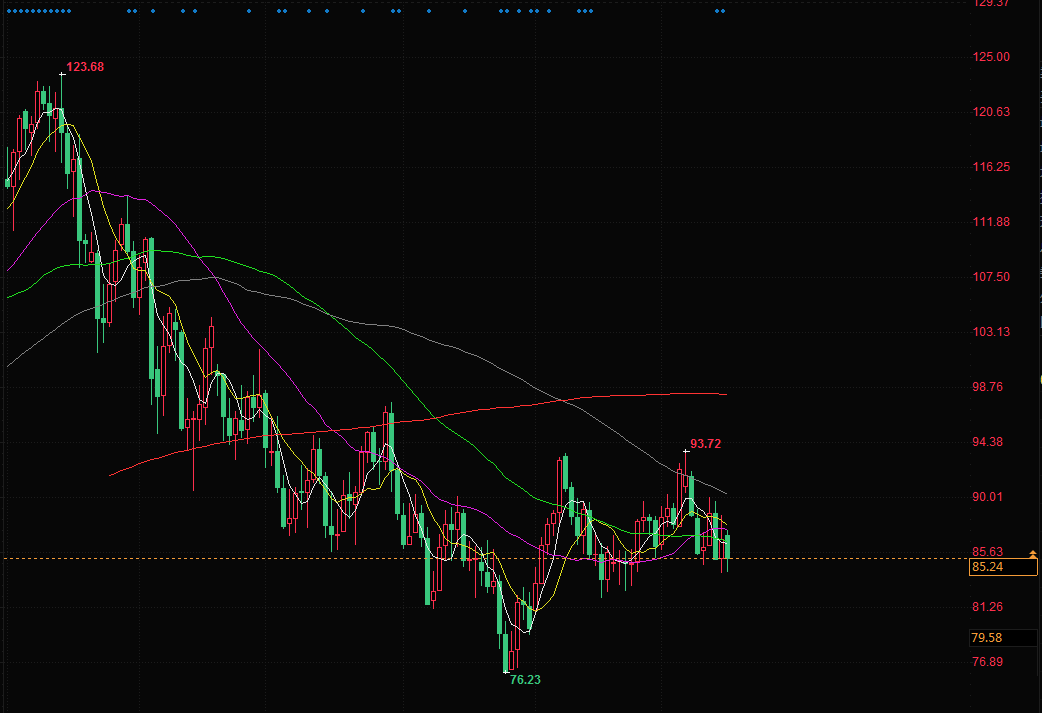Click the orange double-arrow icon above 85.24

click(1033, 554)
